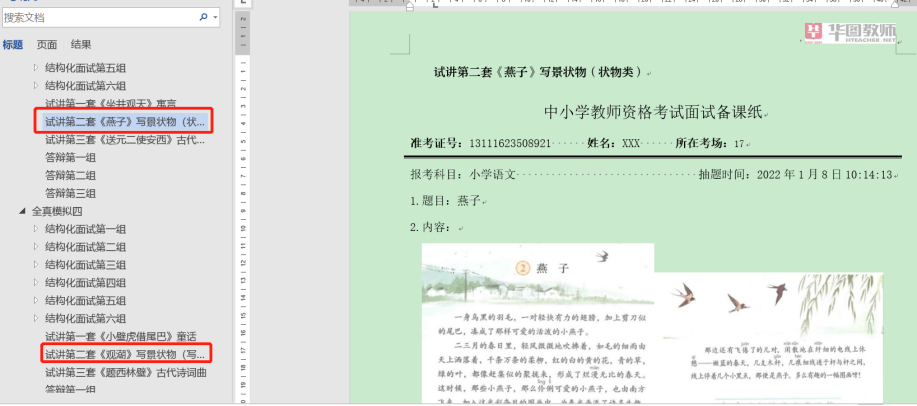Open the 答辩第二组 heading
Image resolution: width=917 pixels, height=406 pixels.
(70, 175)
